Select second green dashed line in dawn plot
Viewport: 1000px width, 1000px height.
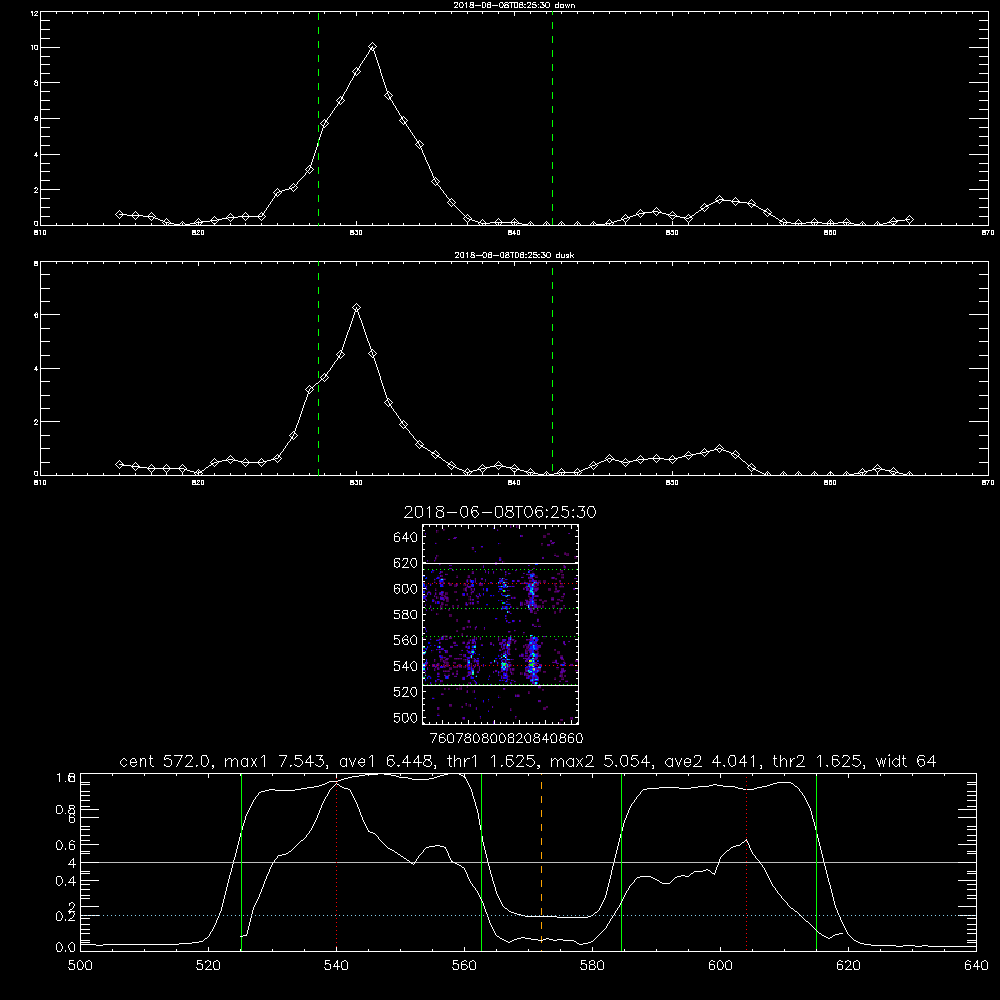click(552, 118)
